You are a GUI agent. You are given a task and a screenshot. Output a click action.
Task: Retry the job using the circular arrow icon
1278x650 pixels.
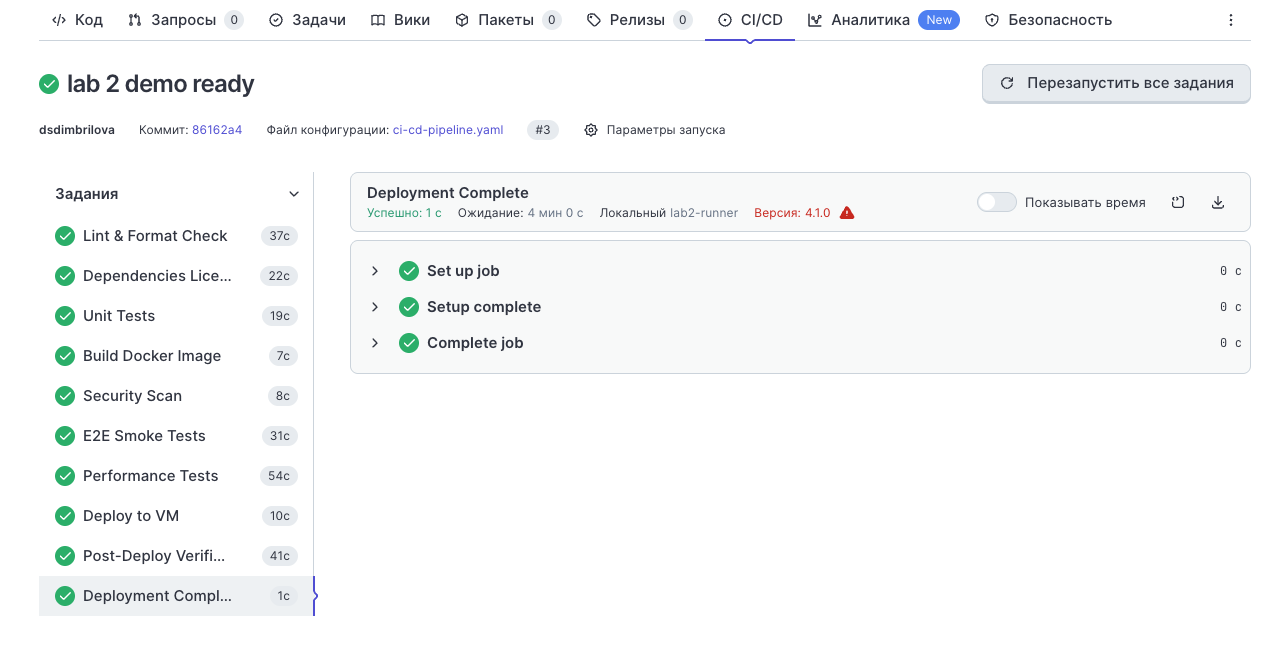(1178, 201)
